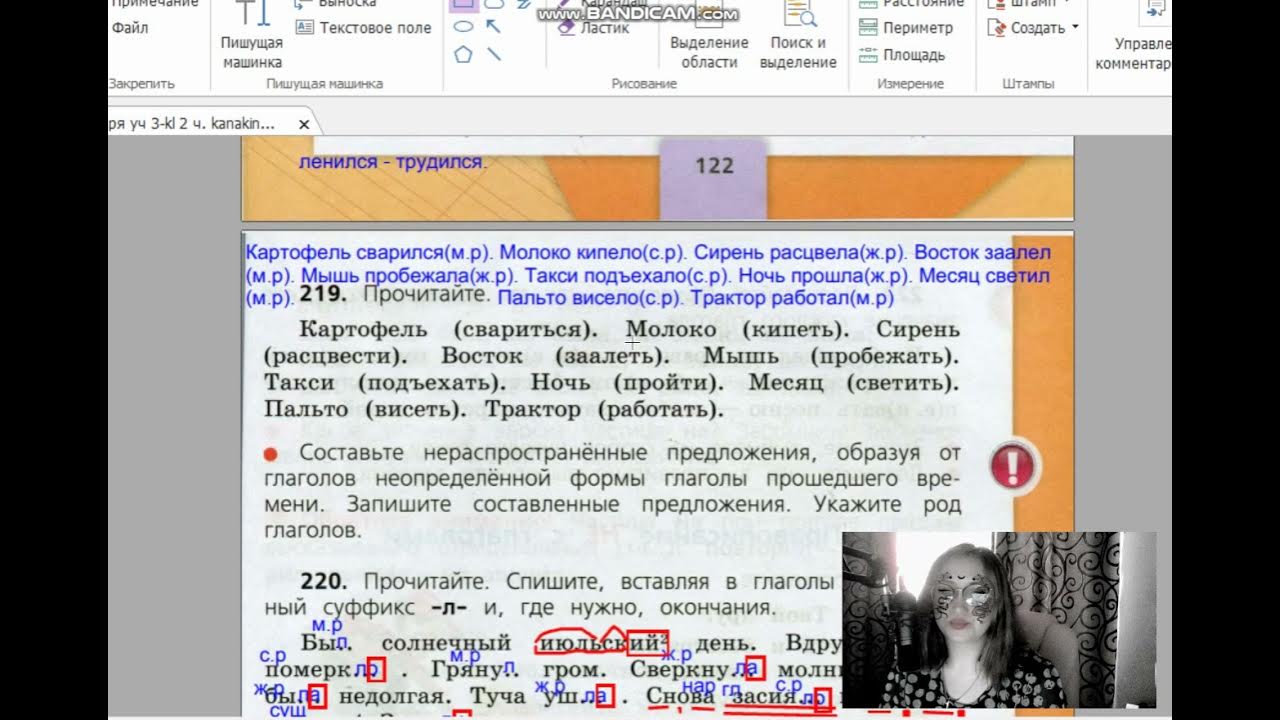Open the Create stamp dropdown (Создать)
This screenshot has height=720, width=1280.
1034,28
